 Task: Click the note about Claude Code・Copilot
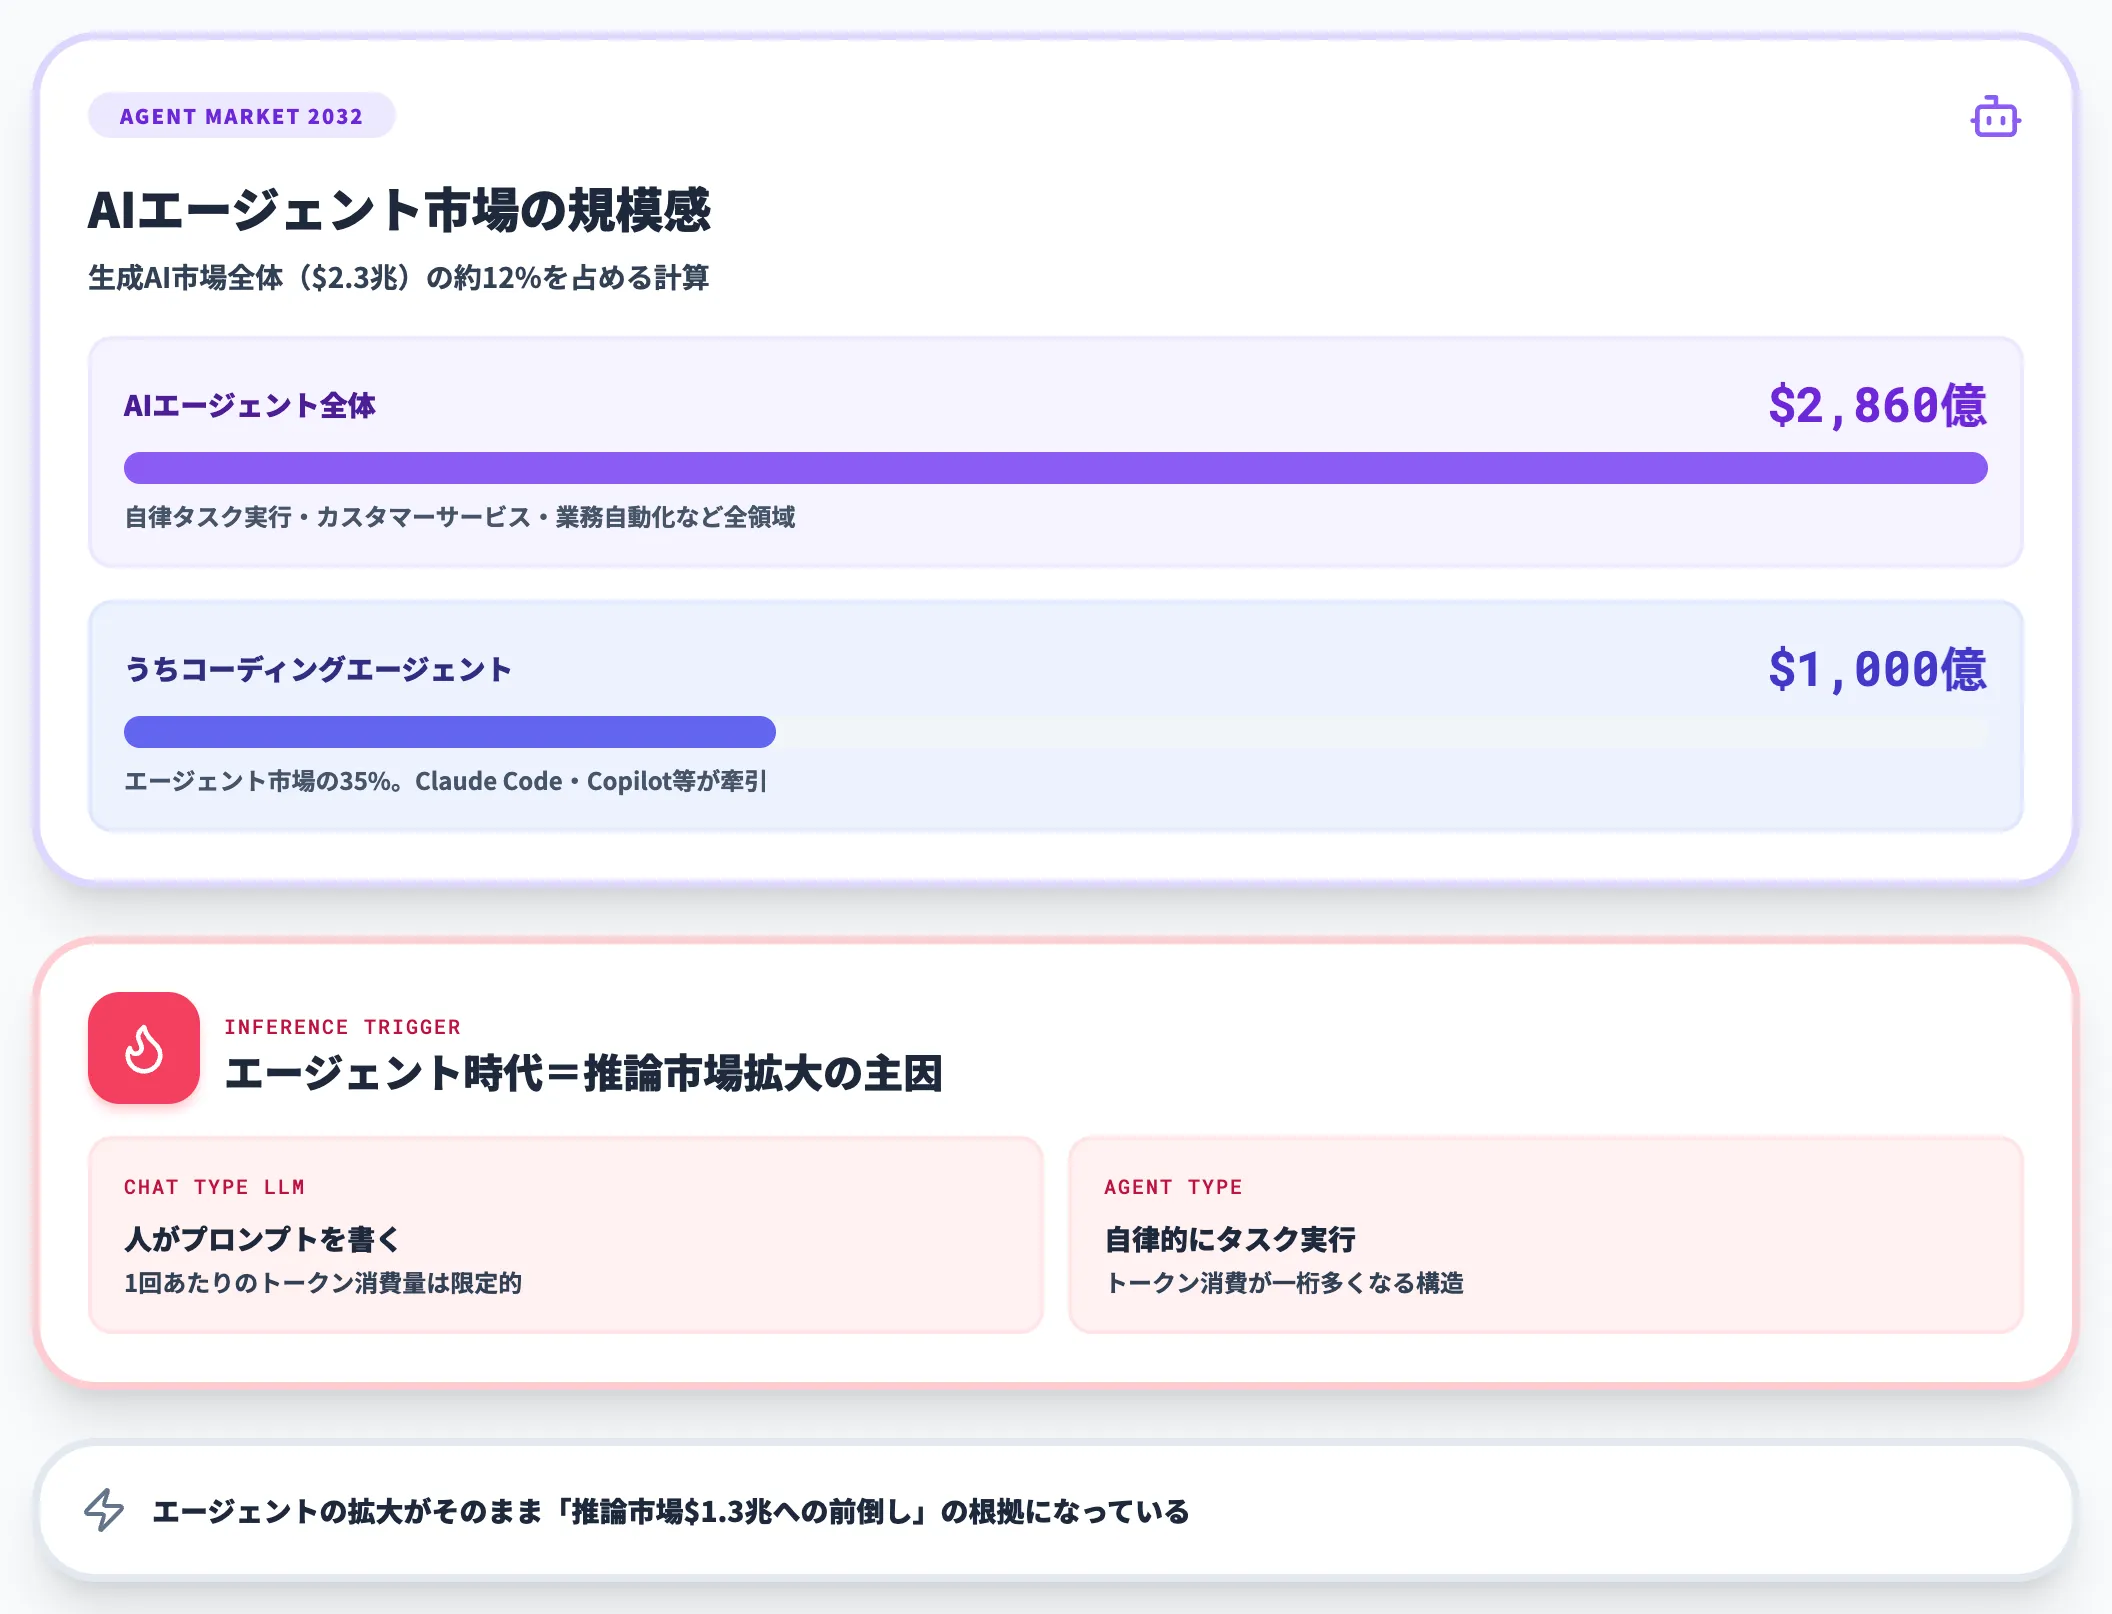[x=445, y=781]
